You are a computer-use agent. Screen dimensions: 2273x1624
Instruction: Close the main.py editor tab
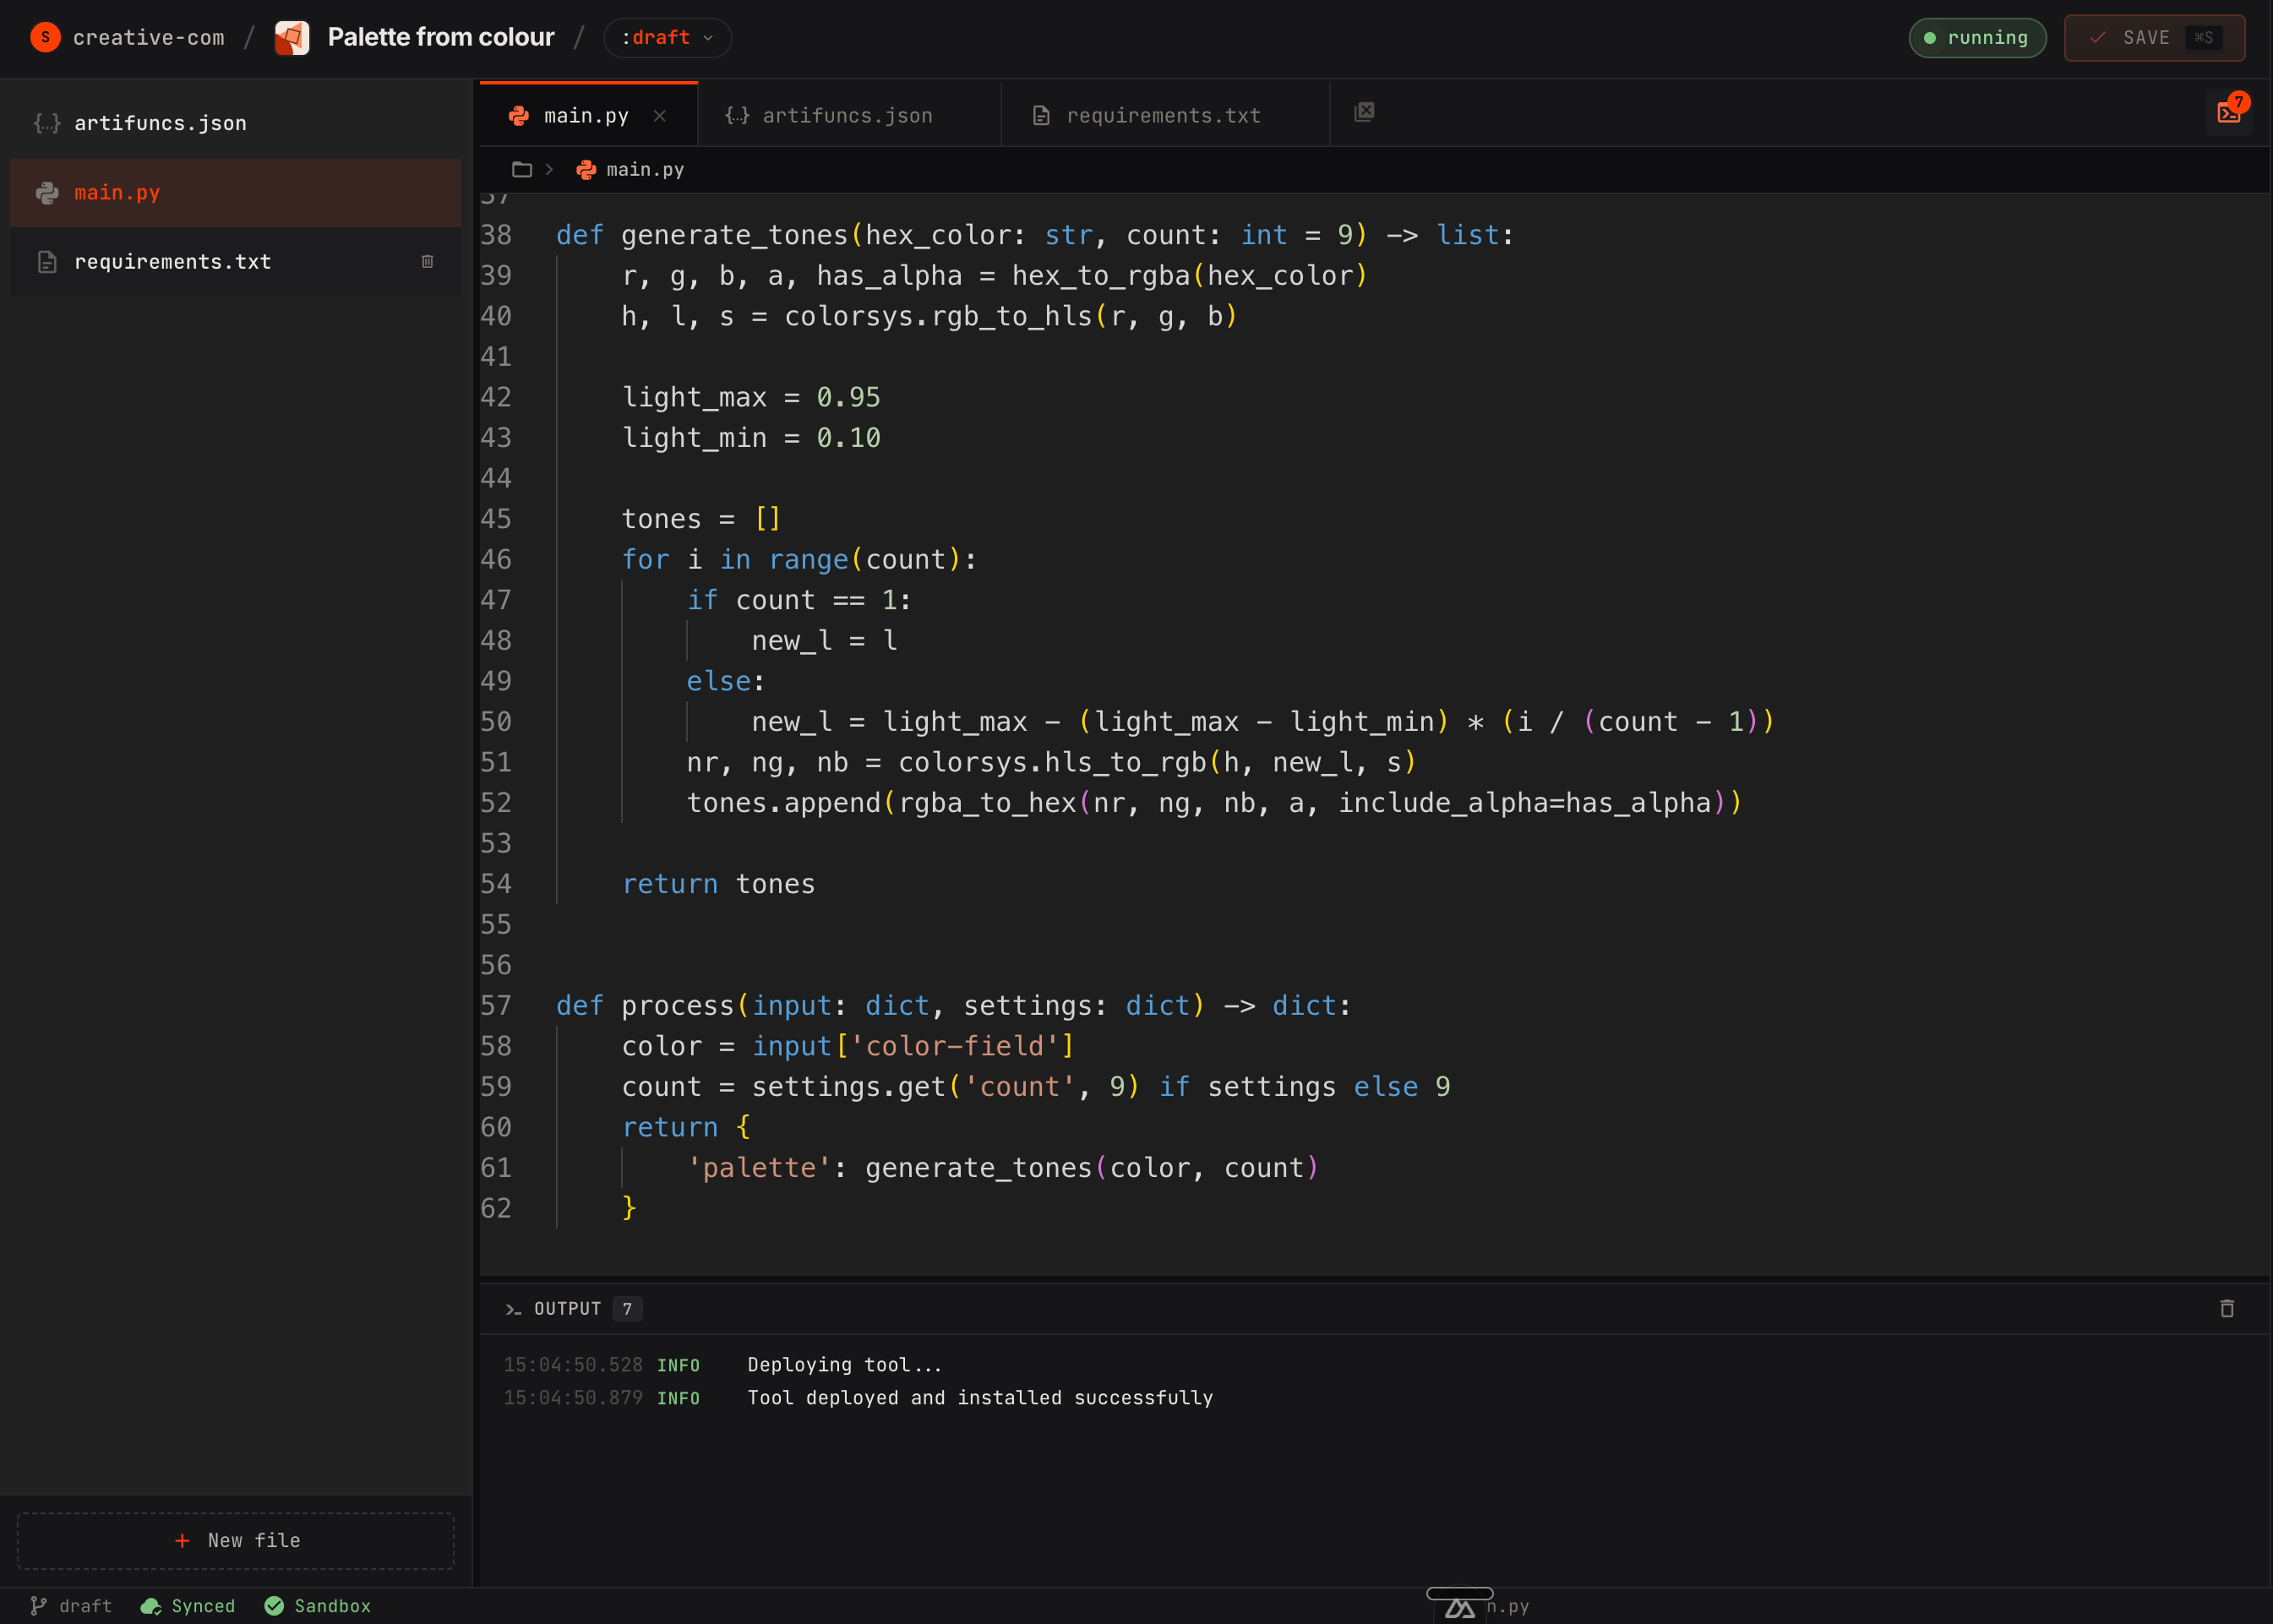tap(660, 115)
